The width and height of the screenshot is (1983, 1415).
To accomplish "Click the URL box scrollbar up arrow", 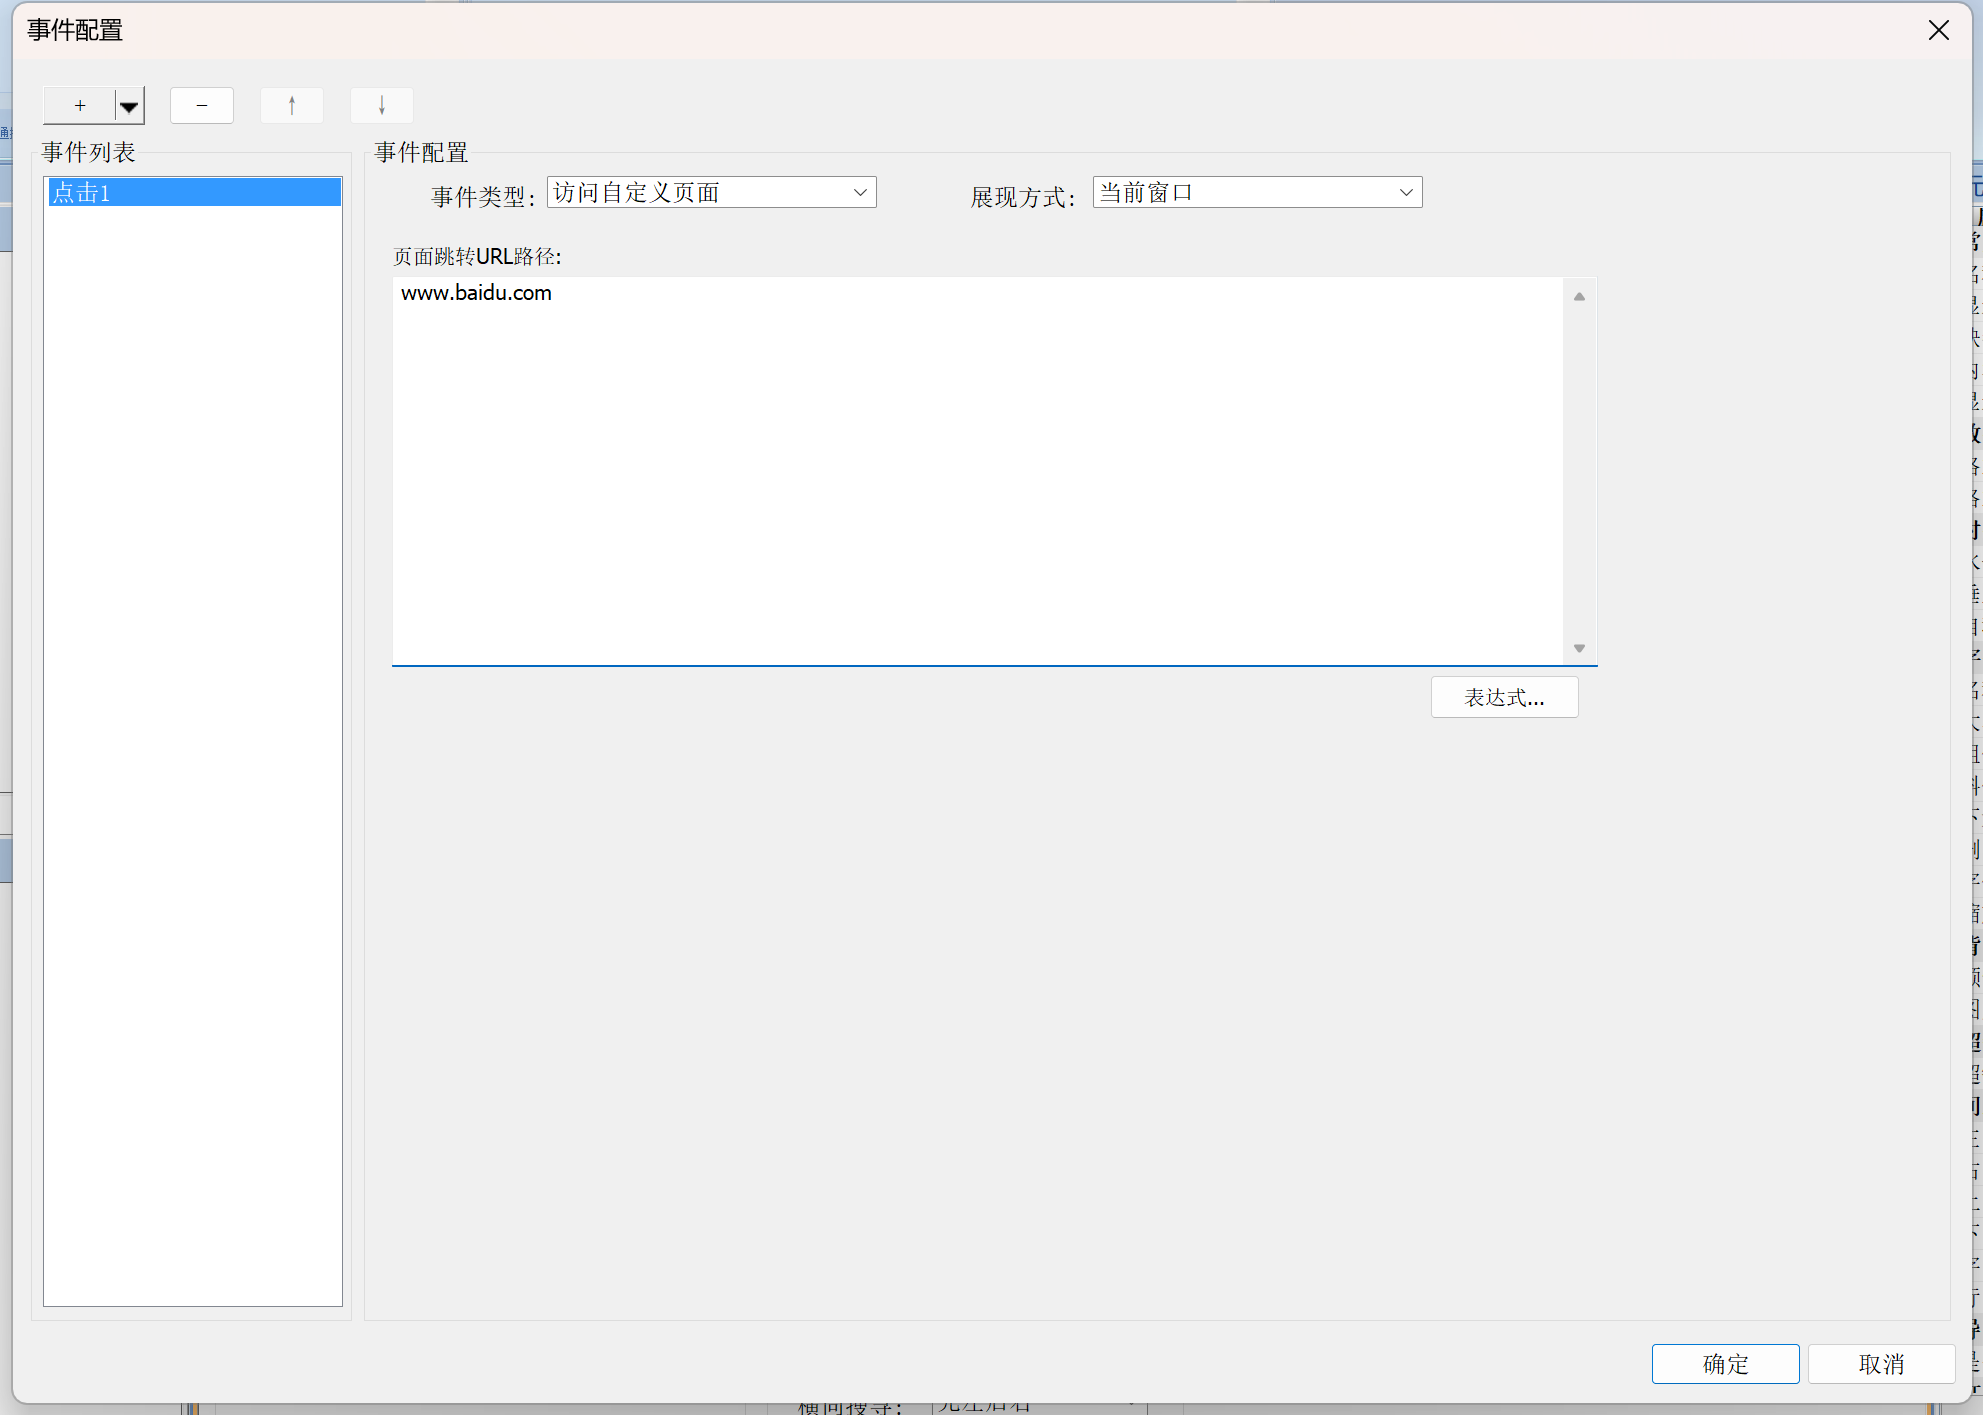I will click(x=1579, y=296).
